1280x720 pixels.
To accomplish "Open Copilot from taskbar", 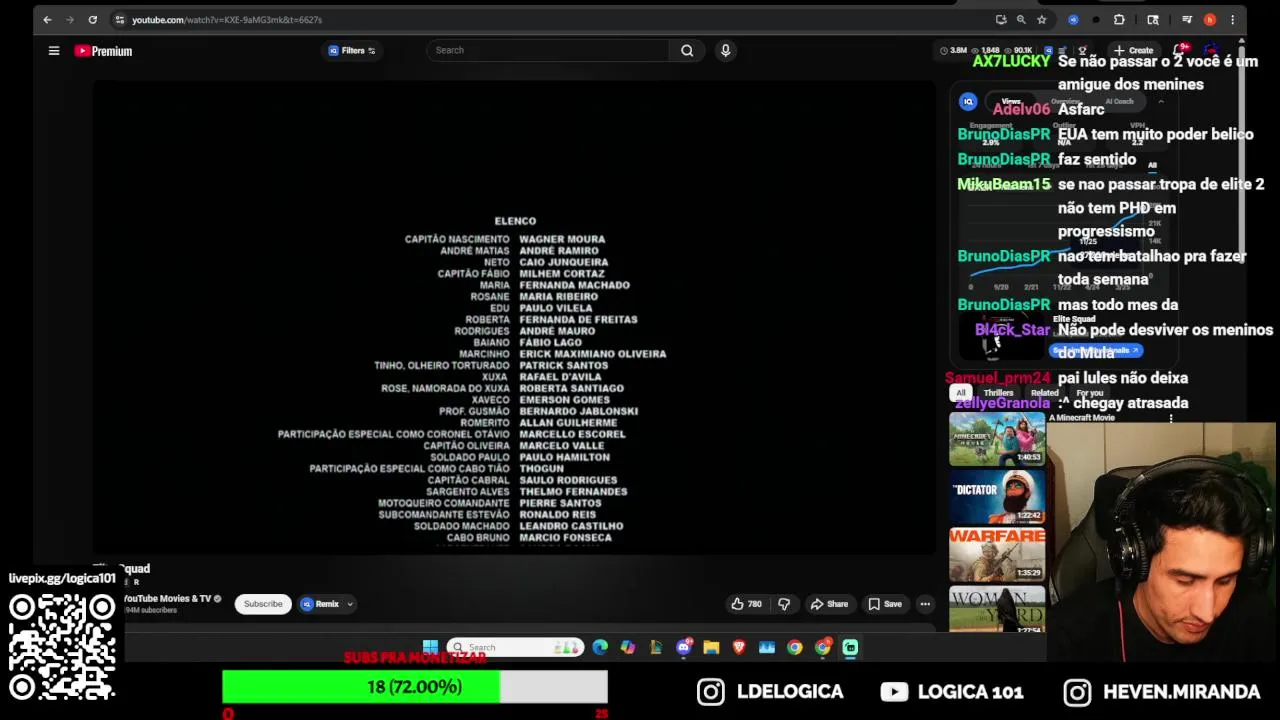I will point(628,647).
